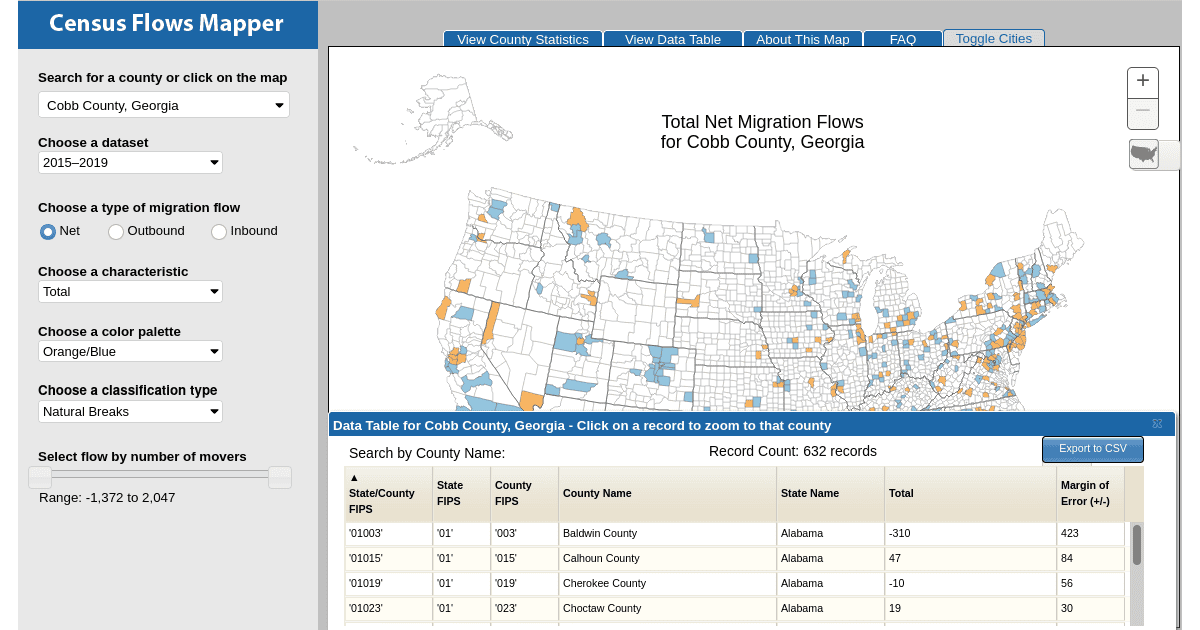The width and height of the screenshot is (1200, 630).
Task: Zoom out of the map with minus button
Action: tap(1143, 113)
